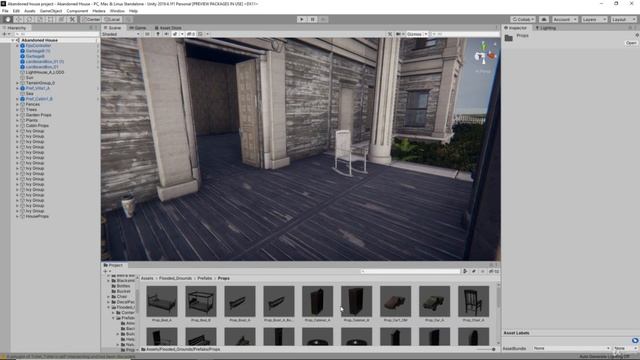Image resolution: width=640 pixels, height=360 pixels.
Task: Click Prefabs in the breadcrumb path
Action: click(205, 278)
